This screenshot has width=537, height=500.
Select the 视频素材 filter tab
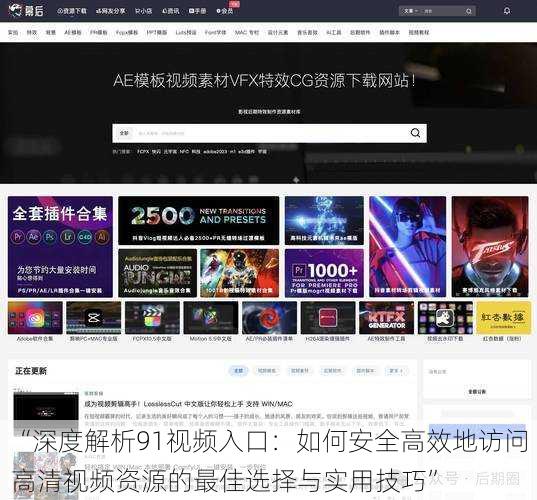[300, 371]
